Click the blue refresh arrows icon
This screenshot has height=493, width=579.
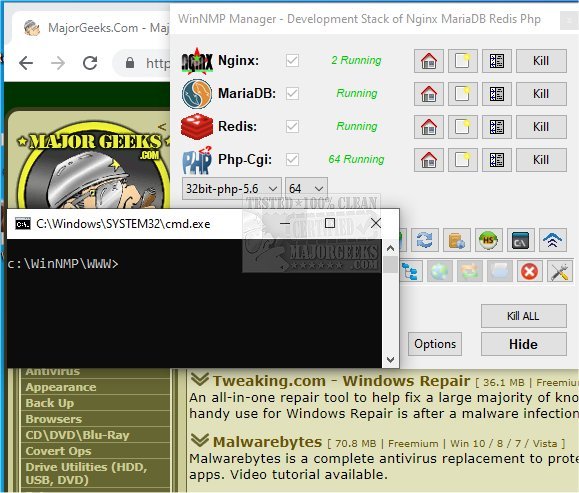coord(424,240)
